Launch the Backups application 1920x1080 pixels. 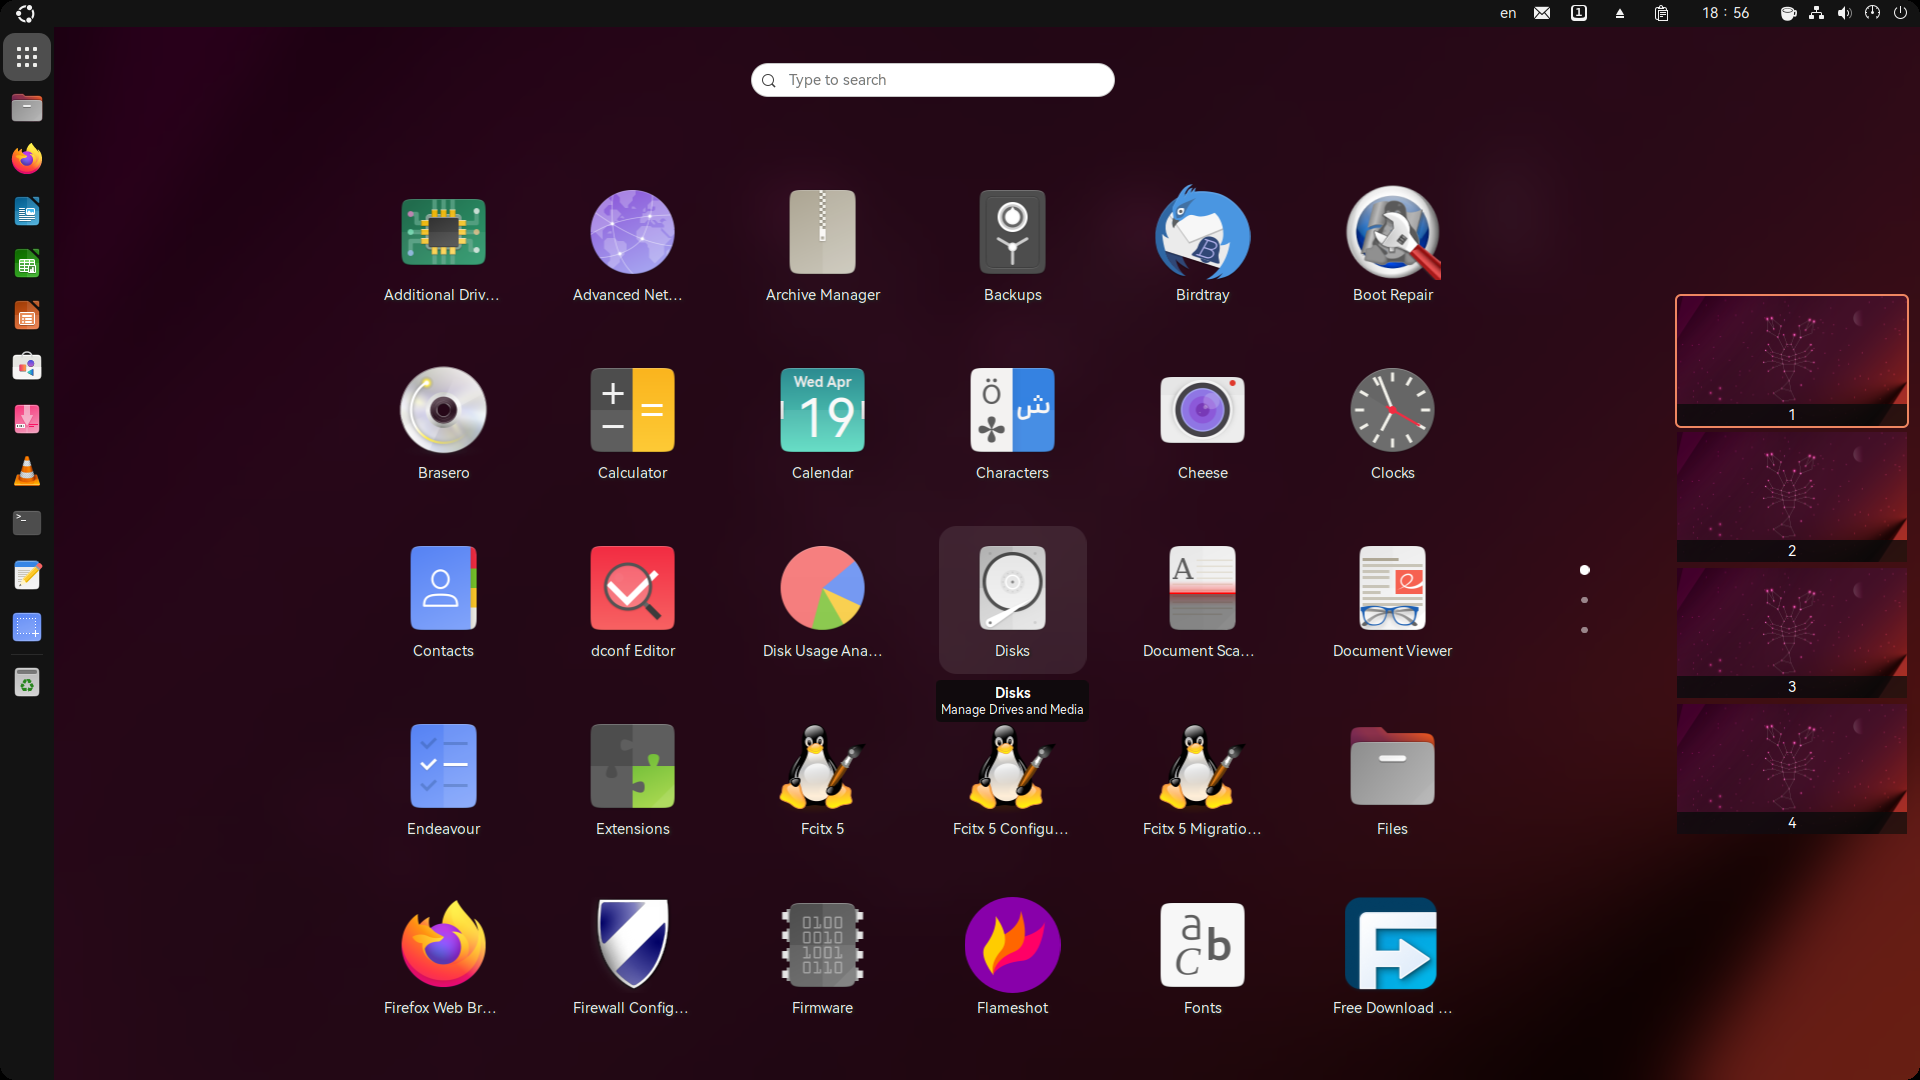pos(1012,246)
